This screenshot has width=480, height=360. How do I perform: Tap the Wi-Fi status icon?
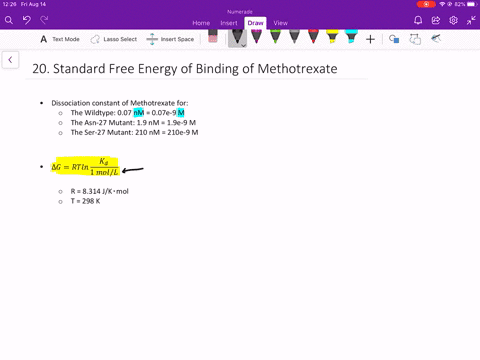tap(442, 4)
